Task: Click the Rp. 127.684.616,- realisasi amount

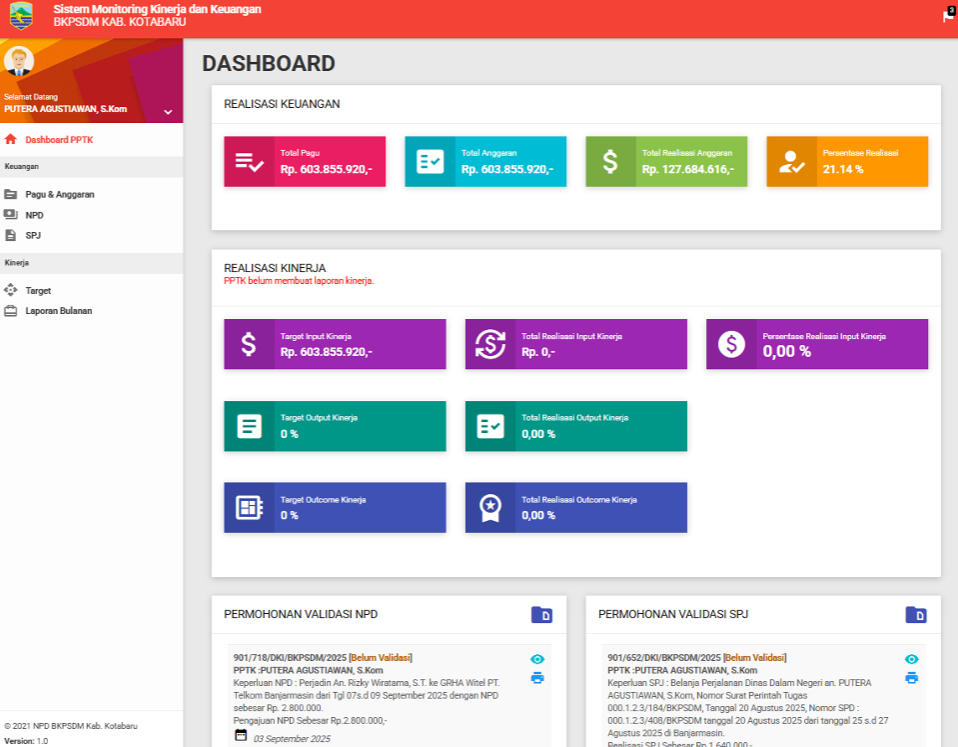Action: coord(688,169)
